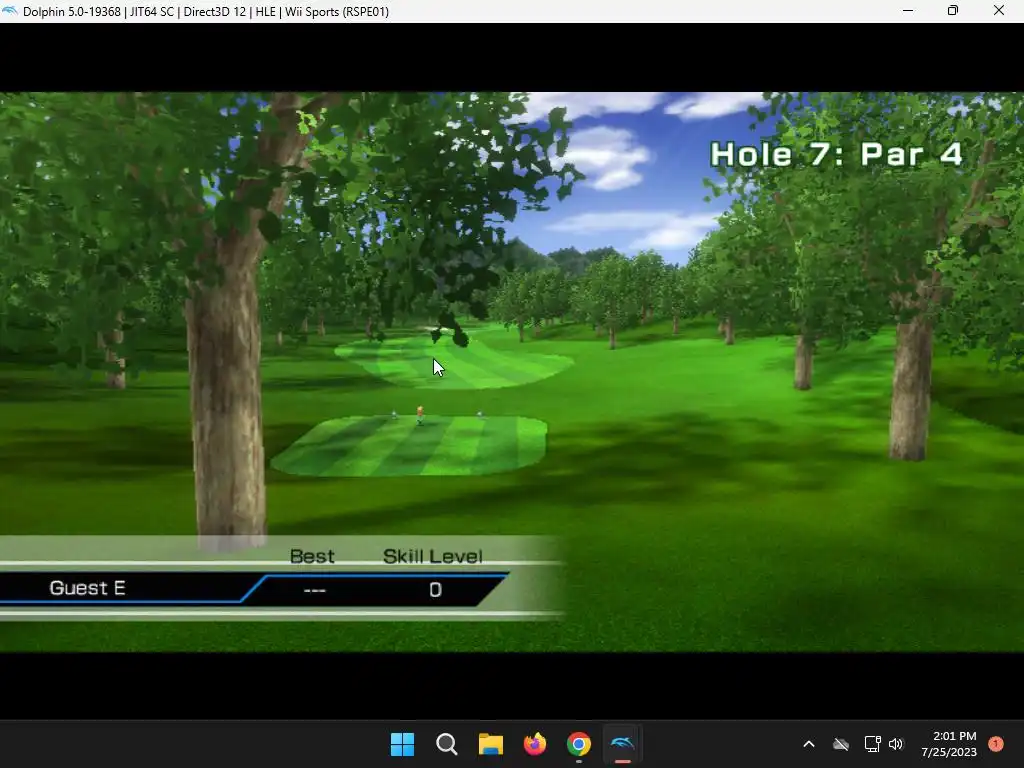The image size is (1024, 768).
Task: Open network status tray icon
Action: [872, 744]
